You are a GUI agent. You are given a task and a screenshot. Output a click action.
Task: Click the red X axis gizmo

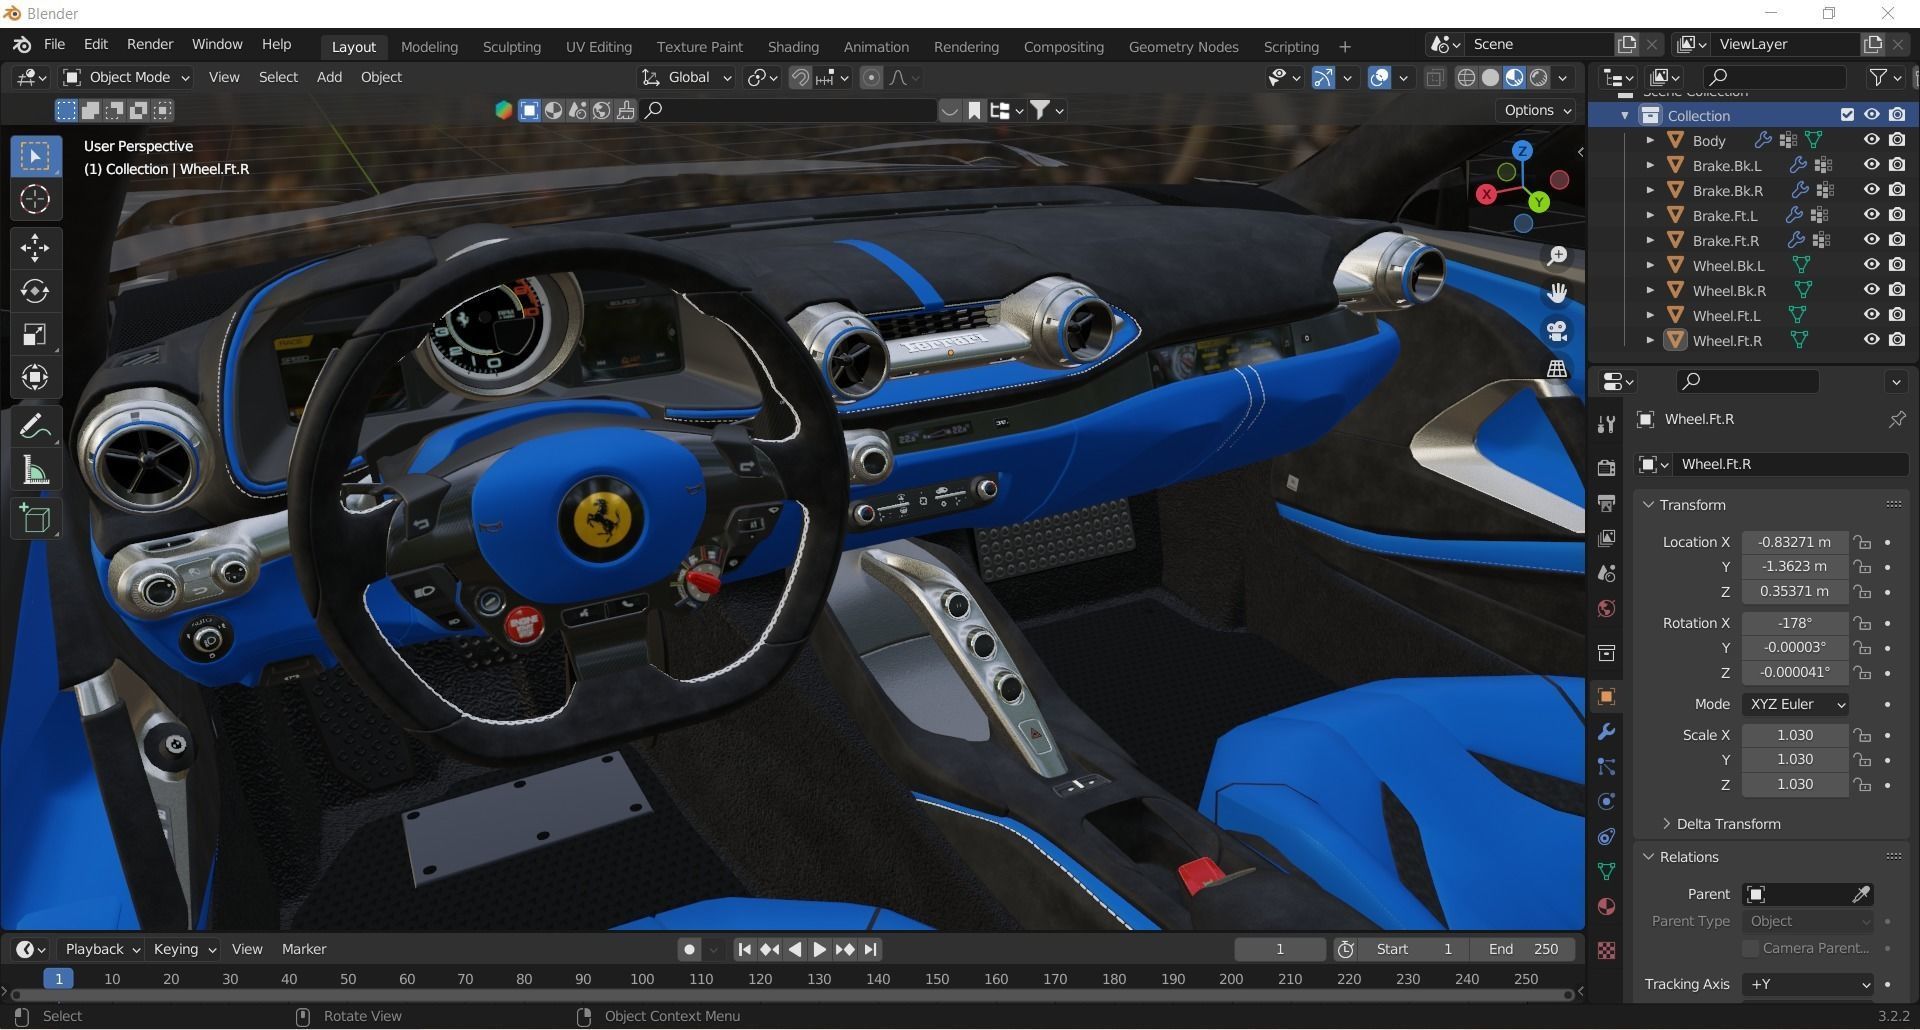(x=1486, y=195)
